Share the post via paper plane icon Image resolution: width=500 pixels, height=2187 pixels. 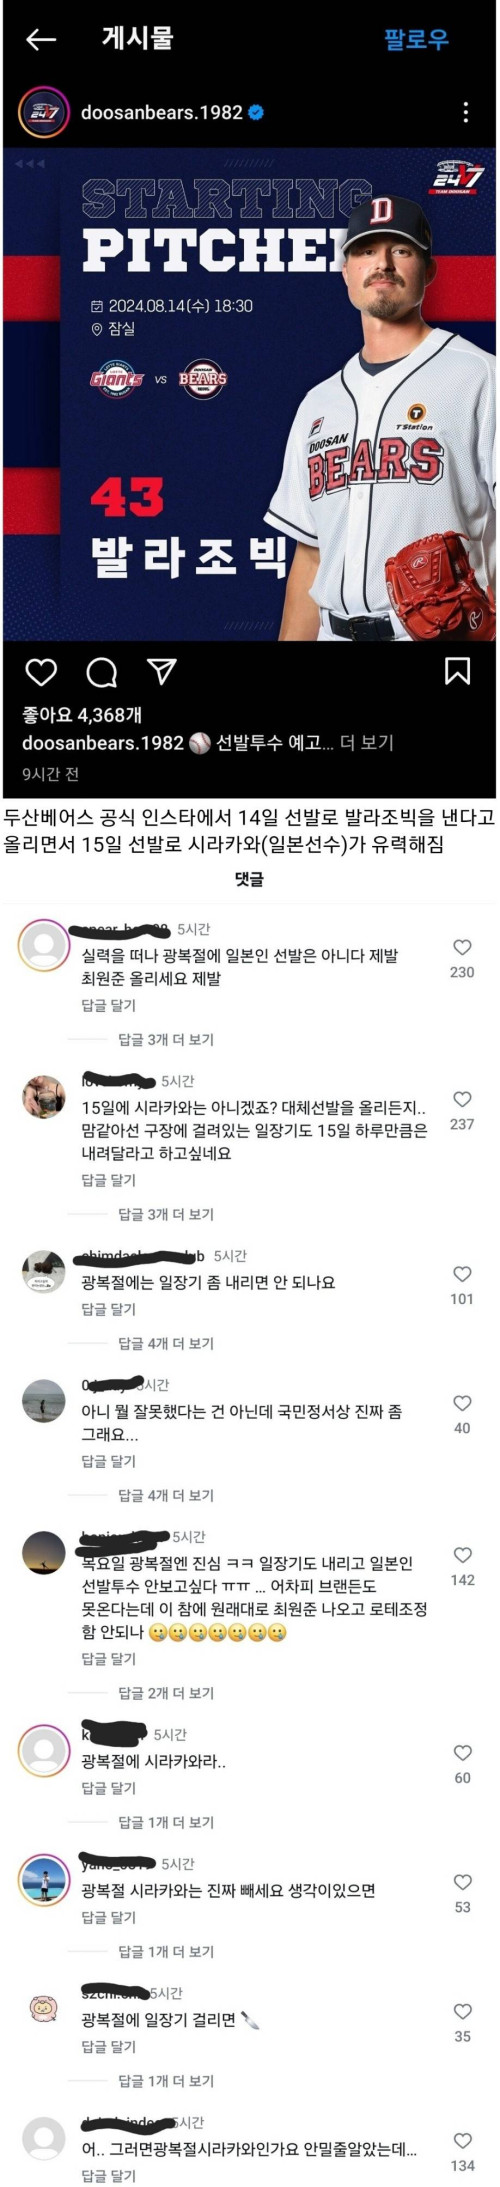coord(162,671)
